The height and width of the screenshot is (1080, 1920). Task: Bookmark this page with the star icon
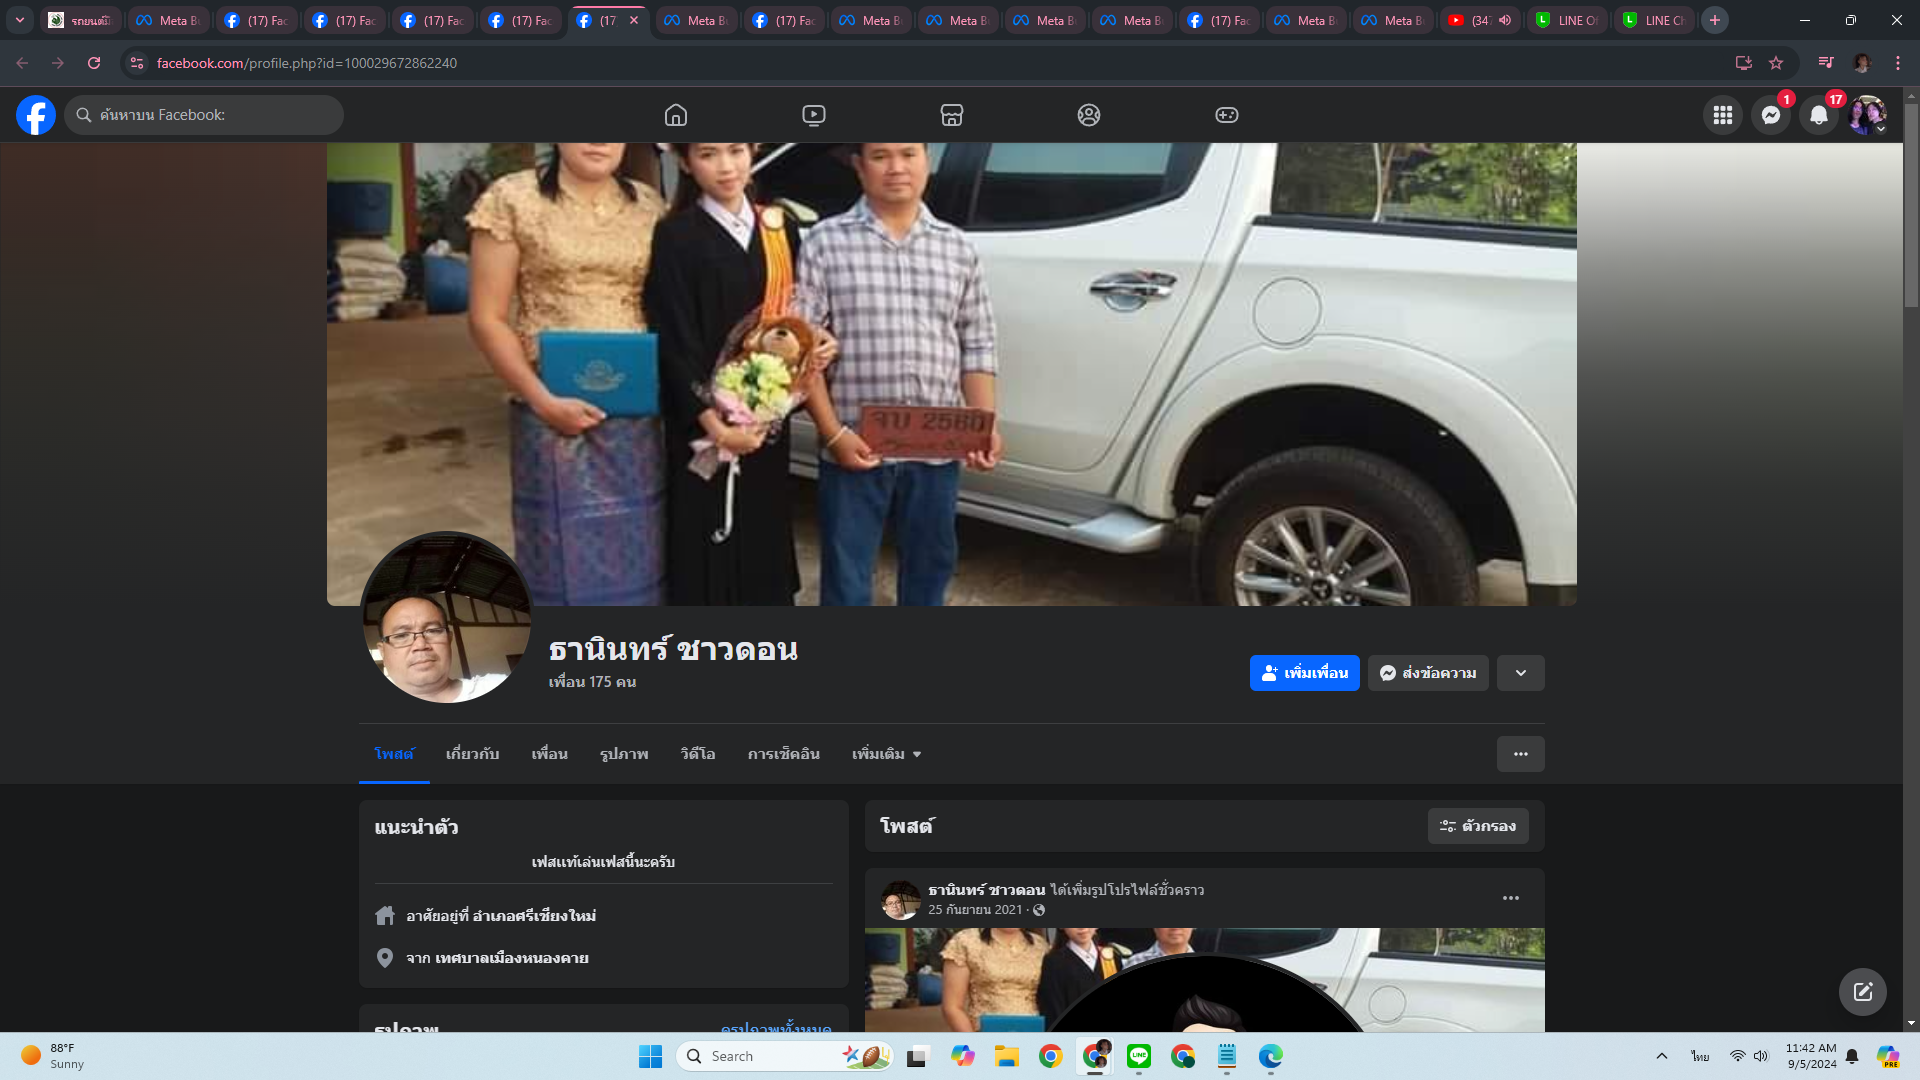pyautogui.click(x=1776, y=63)
